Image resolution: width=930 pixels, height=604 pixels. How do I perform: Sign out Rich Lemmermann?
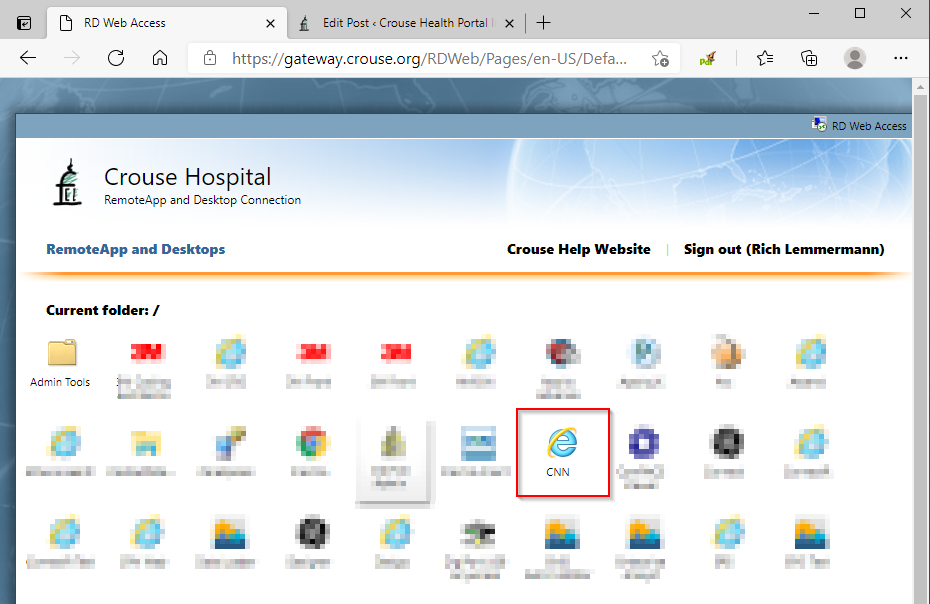point(784,249)
